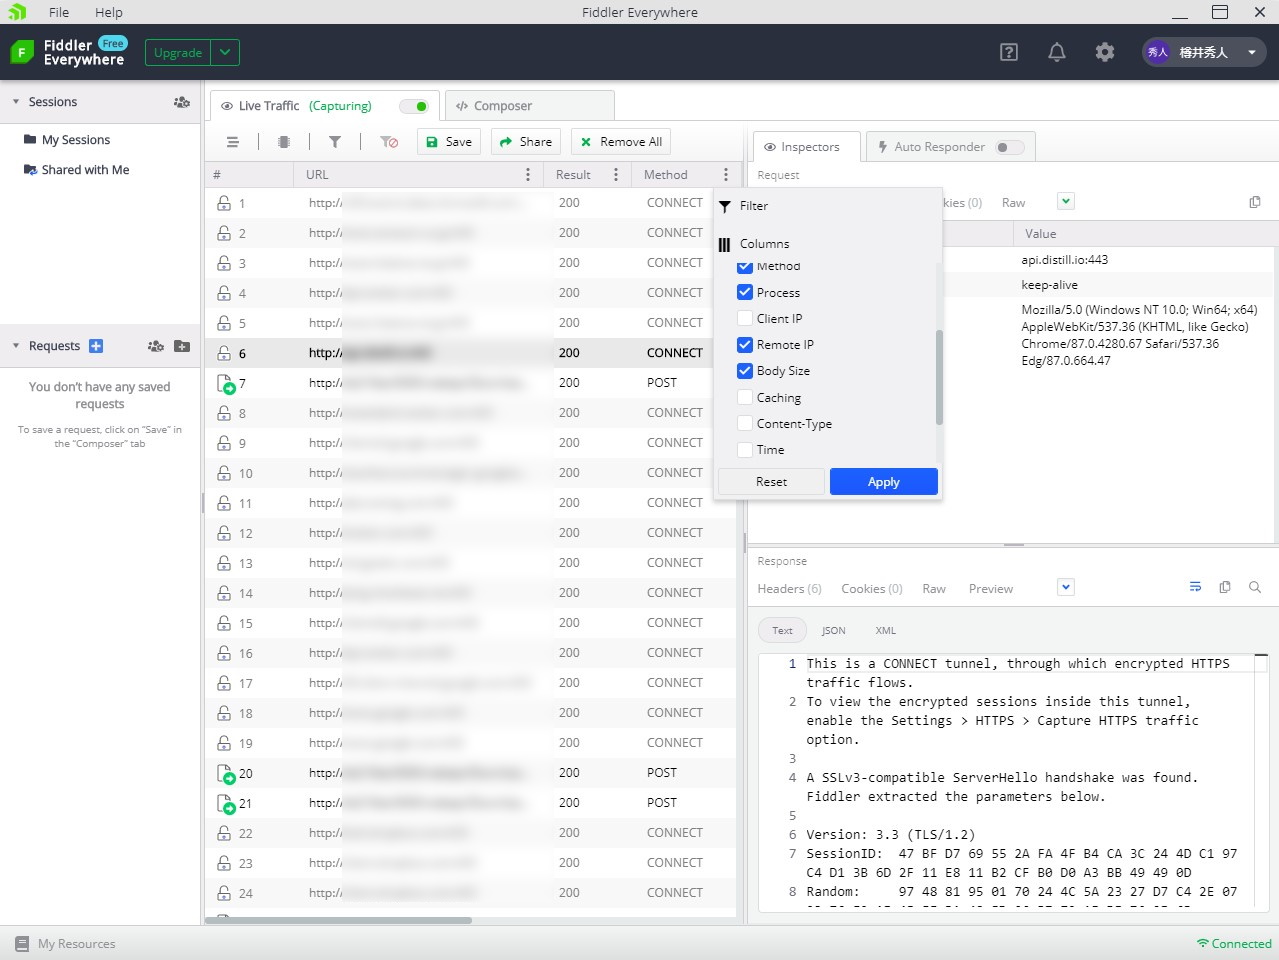Click the clear filters icon
1279x960 pixels.
[389, 141]
